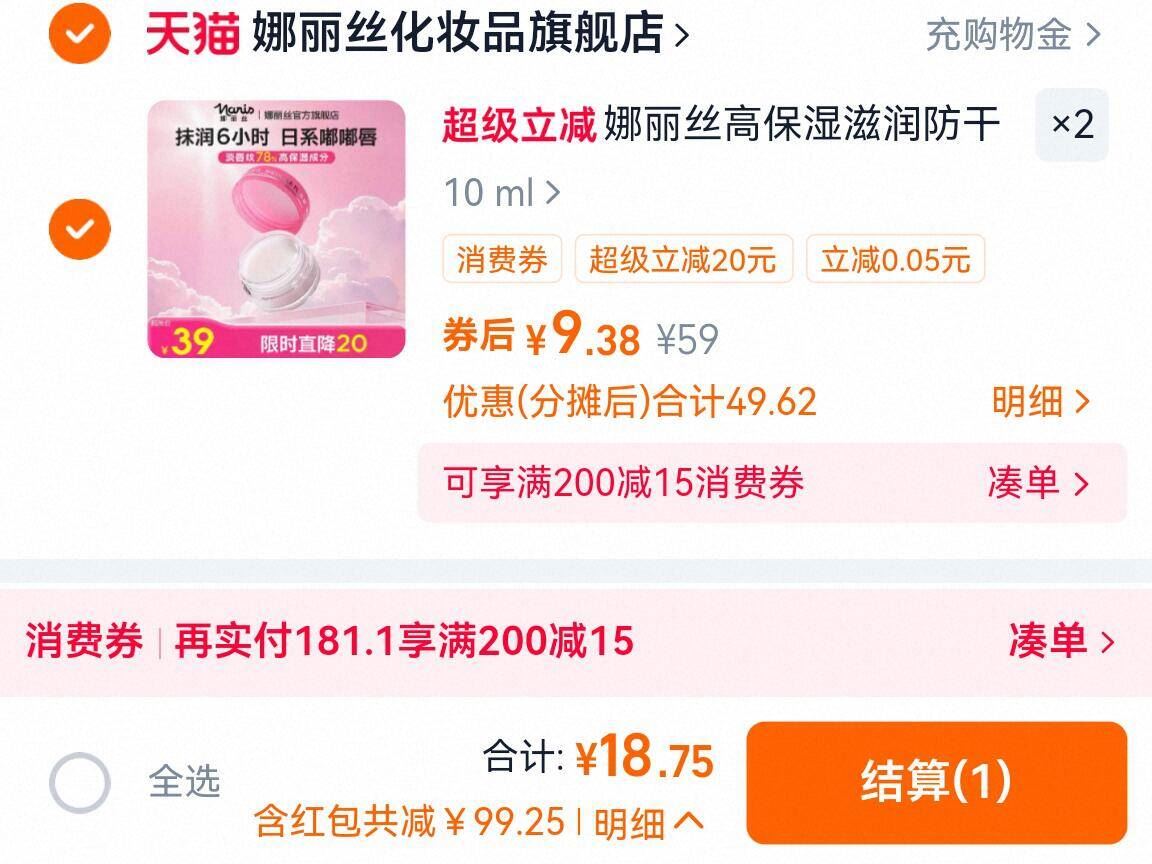Open 明细 next to 优惠合计49.62
The height and width of the screenshot is (864, 1152).
click(x=1040, y=402)
